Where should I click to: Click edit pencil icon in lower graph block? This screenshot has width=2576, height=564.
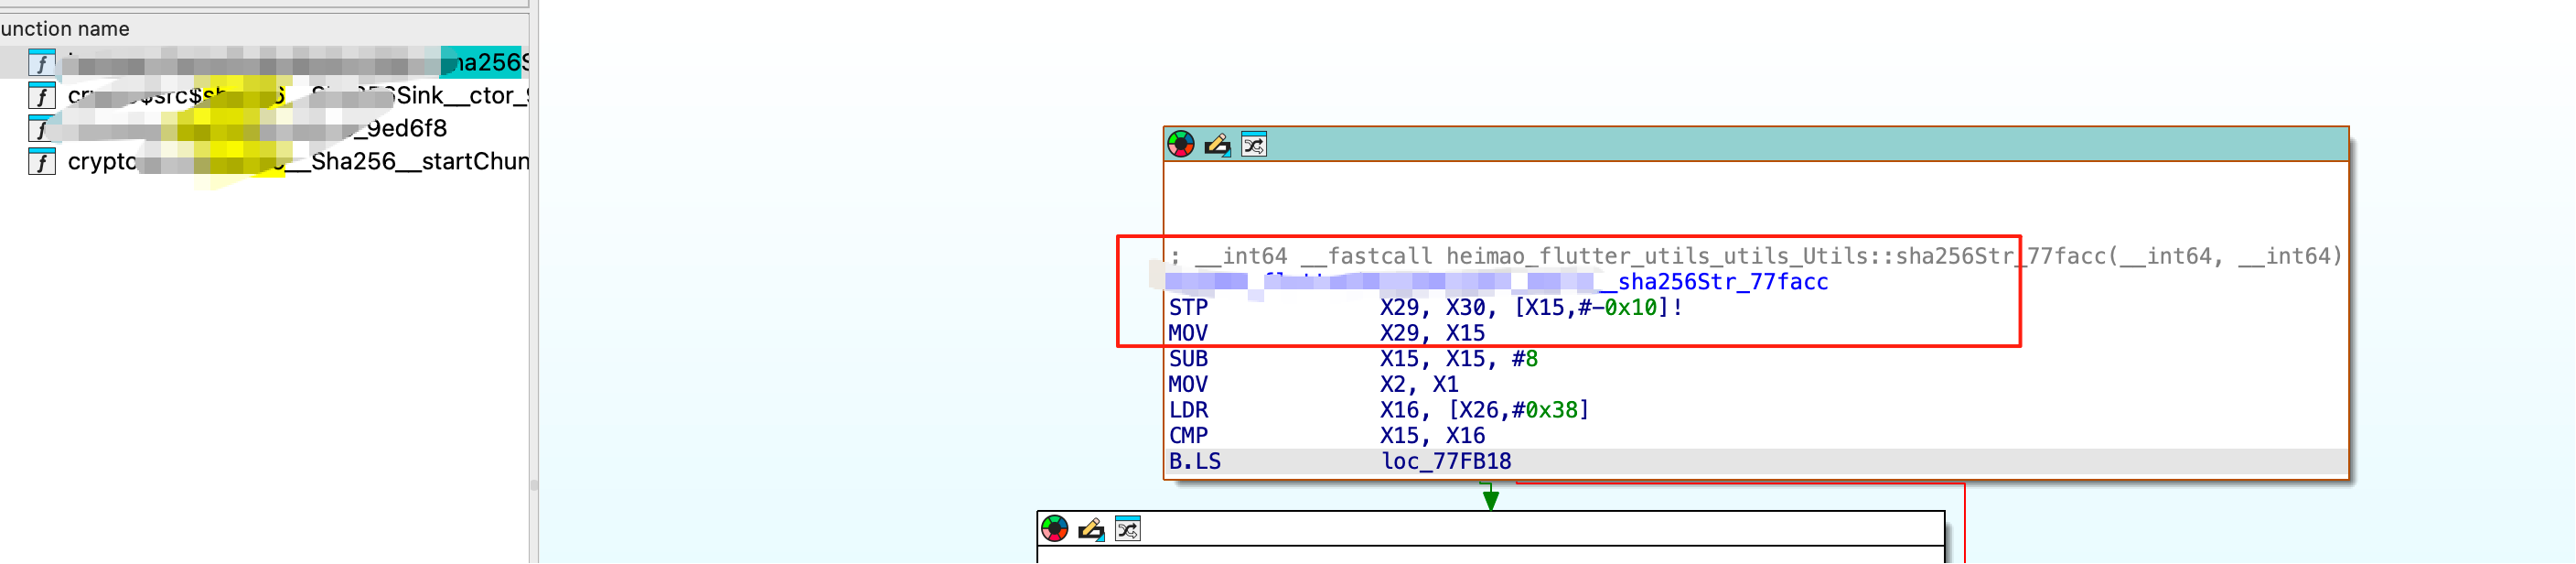point(1091,529)
